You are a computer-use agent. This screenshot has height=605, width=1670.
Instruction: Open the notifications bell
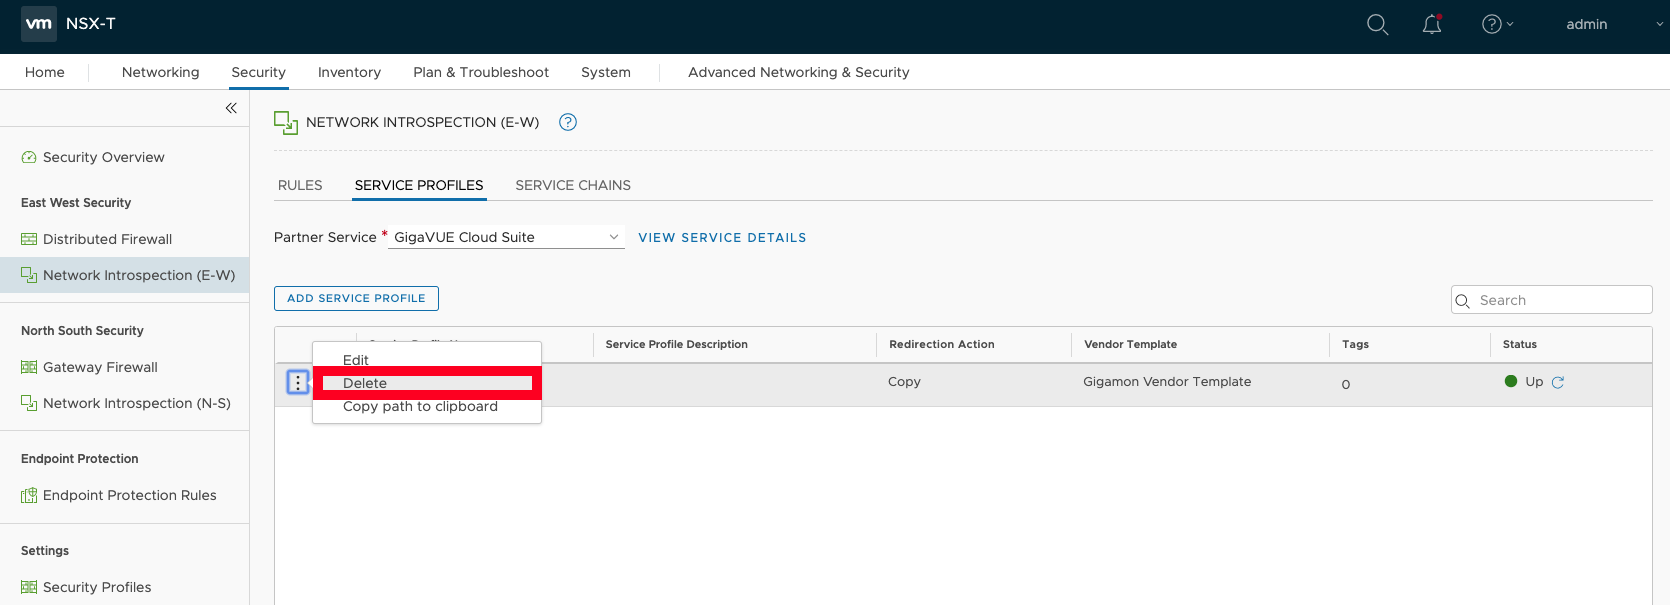click(x=1432, y=25)
